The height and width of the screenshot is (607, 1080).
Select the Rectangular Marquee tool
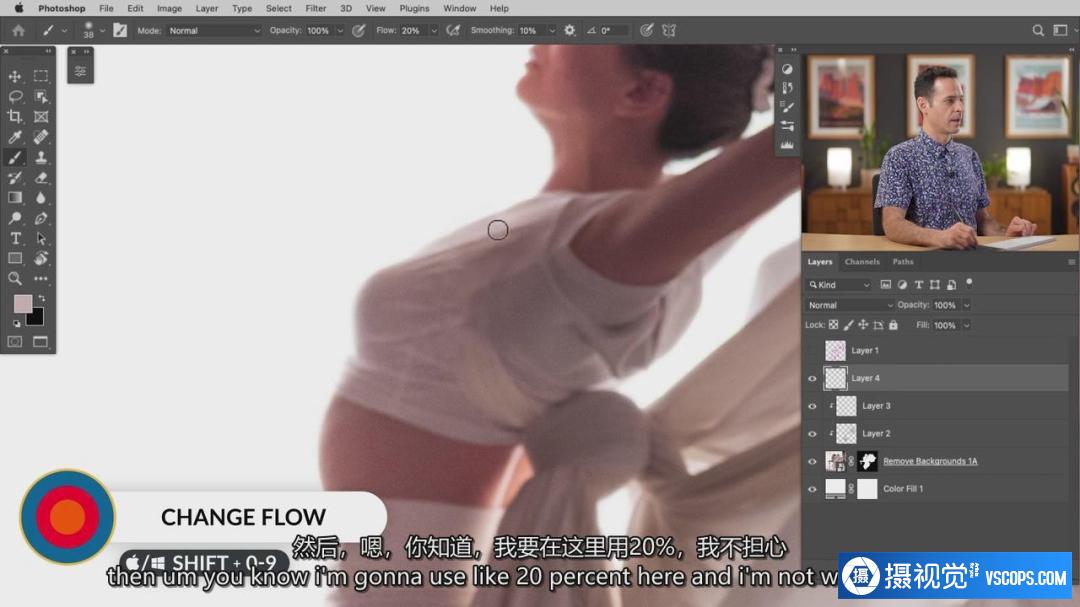click(x=41, y=76)
